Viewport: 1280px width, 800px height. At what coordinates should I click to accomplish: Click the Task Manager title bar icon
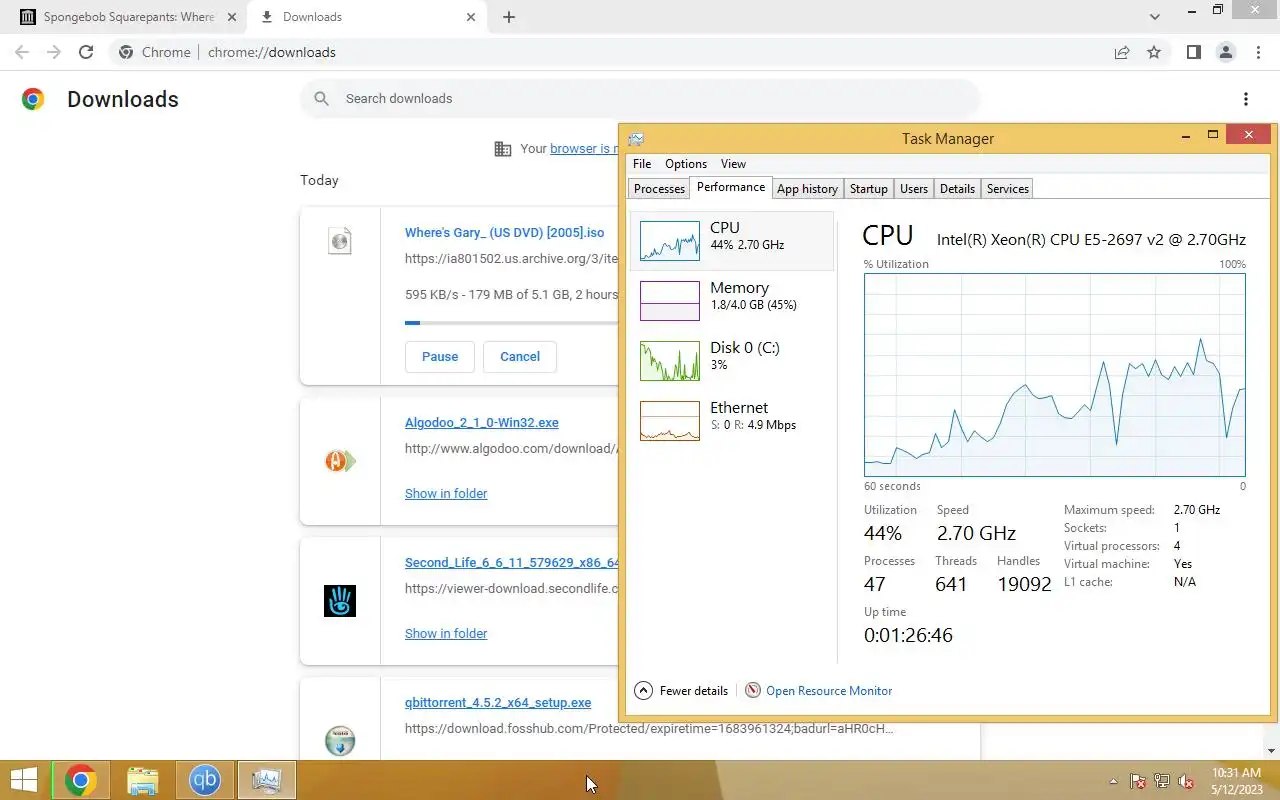pos(636,139)
